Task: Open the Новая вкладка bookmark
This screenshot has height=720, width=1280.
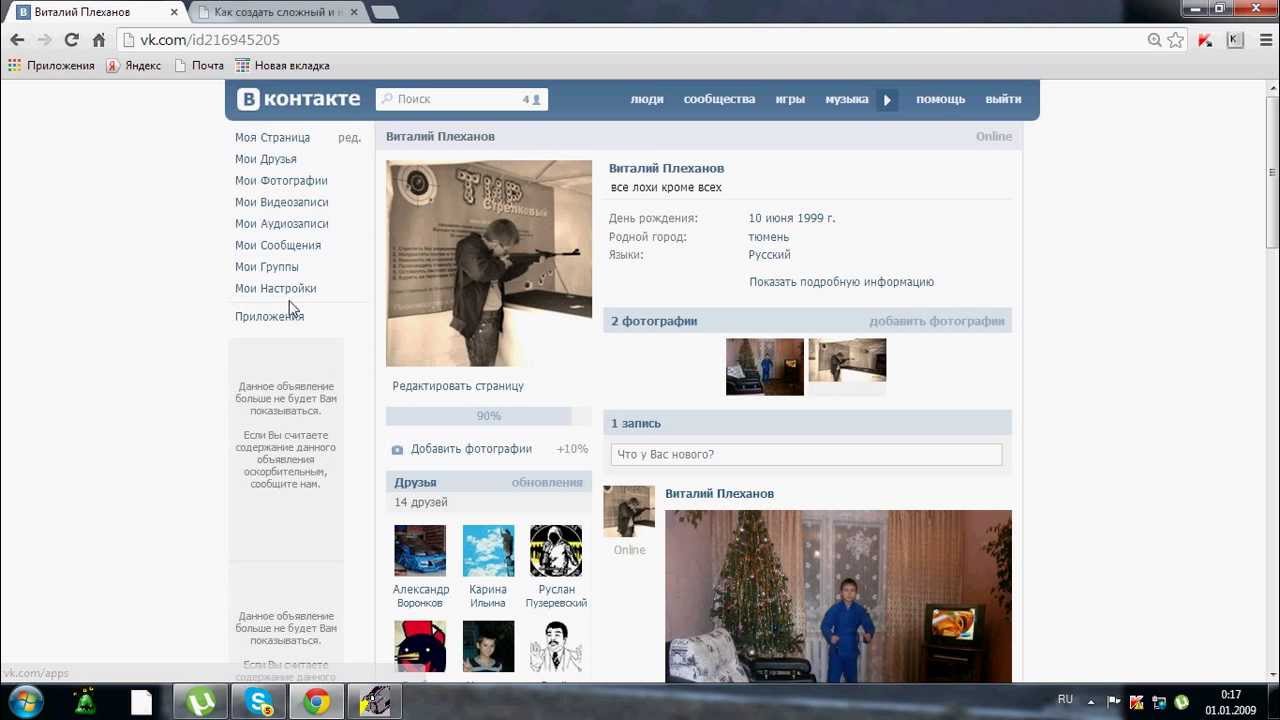Action: coord(282,66)
